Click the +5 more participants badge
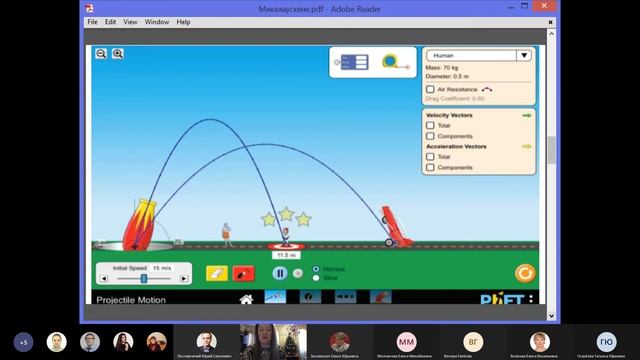Image resolution: width=640 pixels, height=360 pixels. 23,342
